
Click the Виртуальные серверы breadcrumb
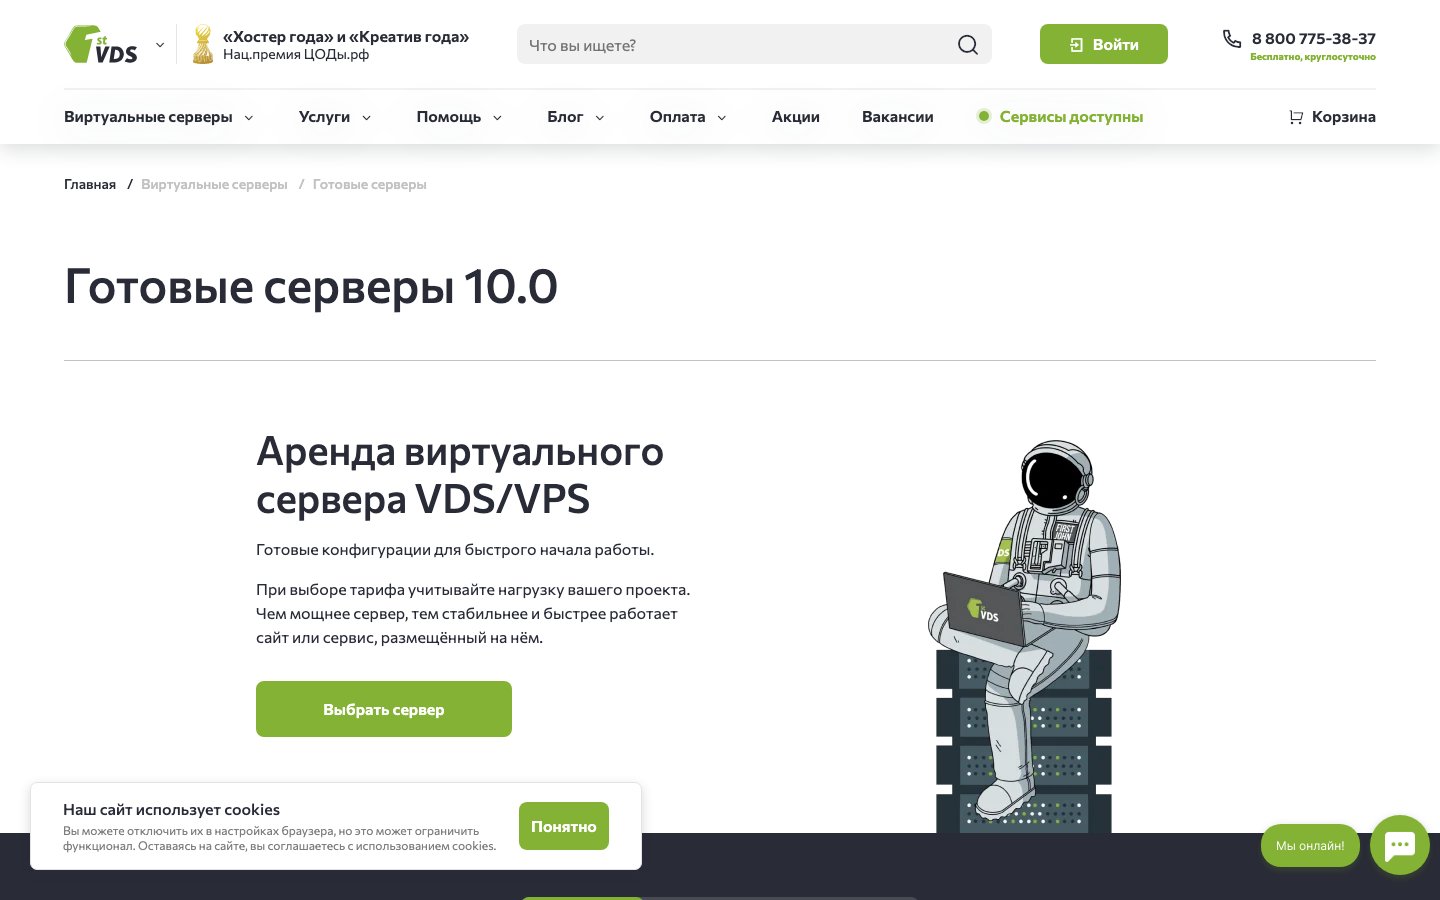[x=214, y=185]
